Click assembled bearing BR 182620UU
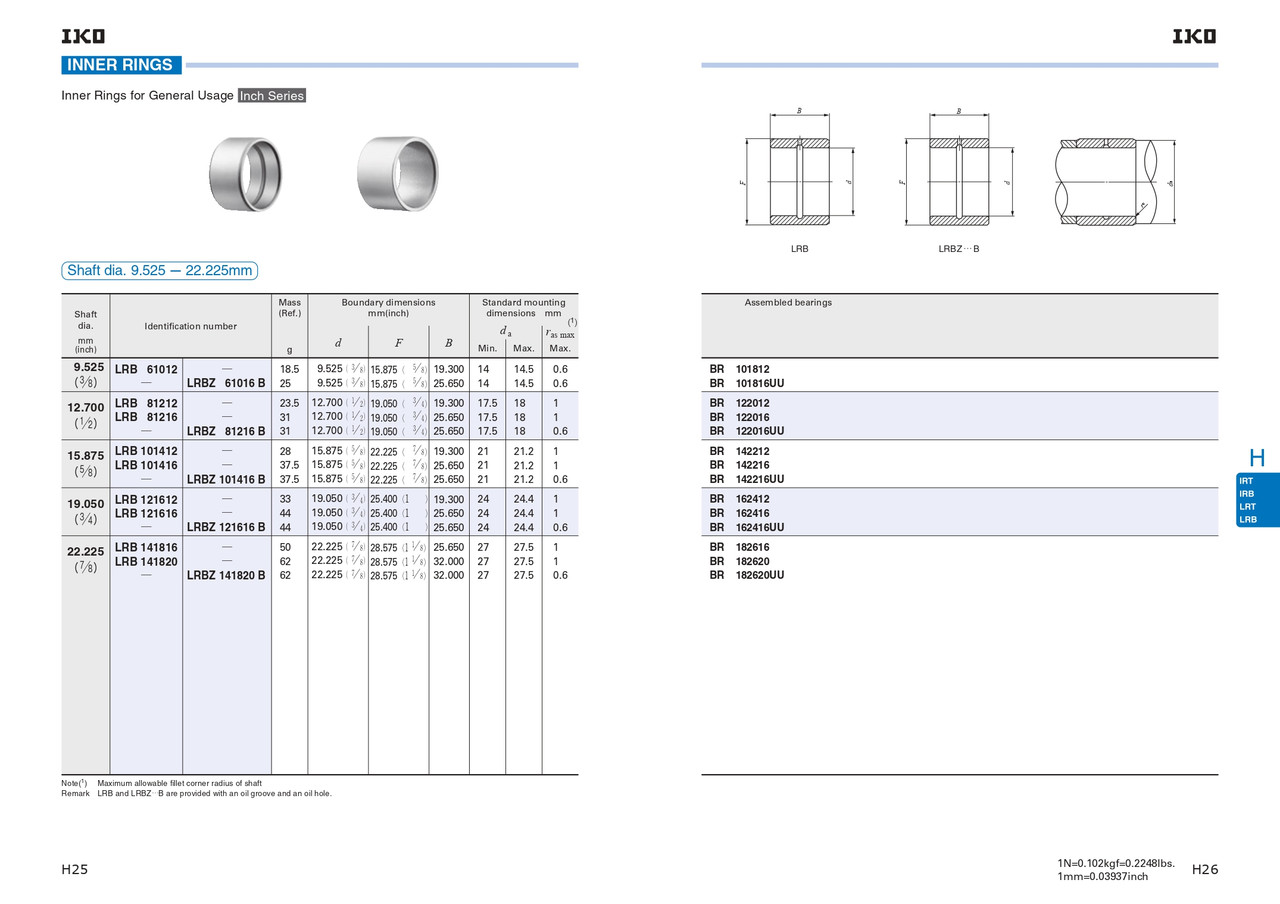The width and height of the screenshot is (1280, 904). coord(747,575)
